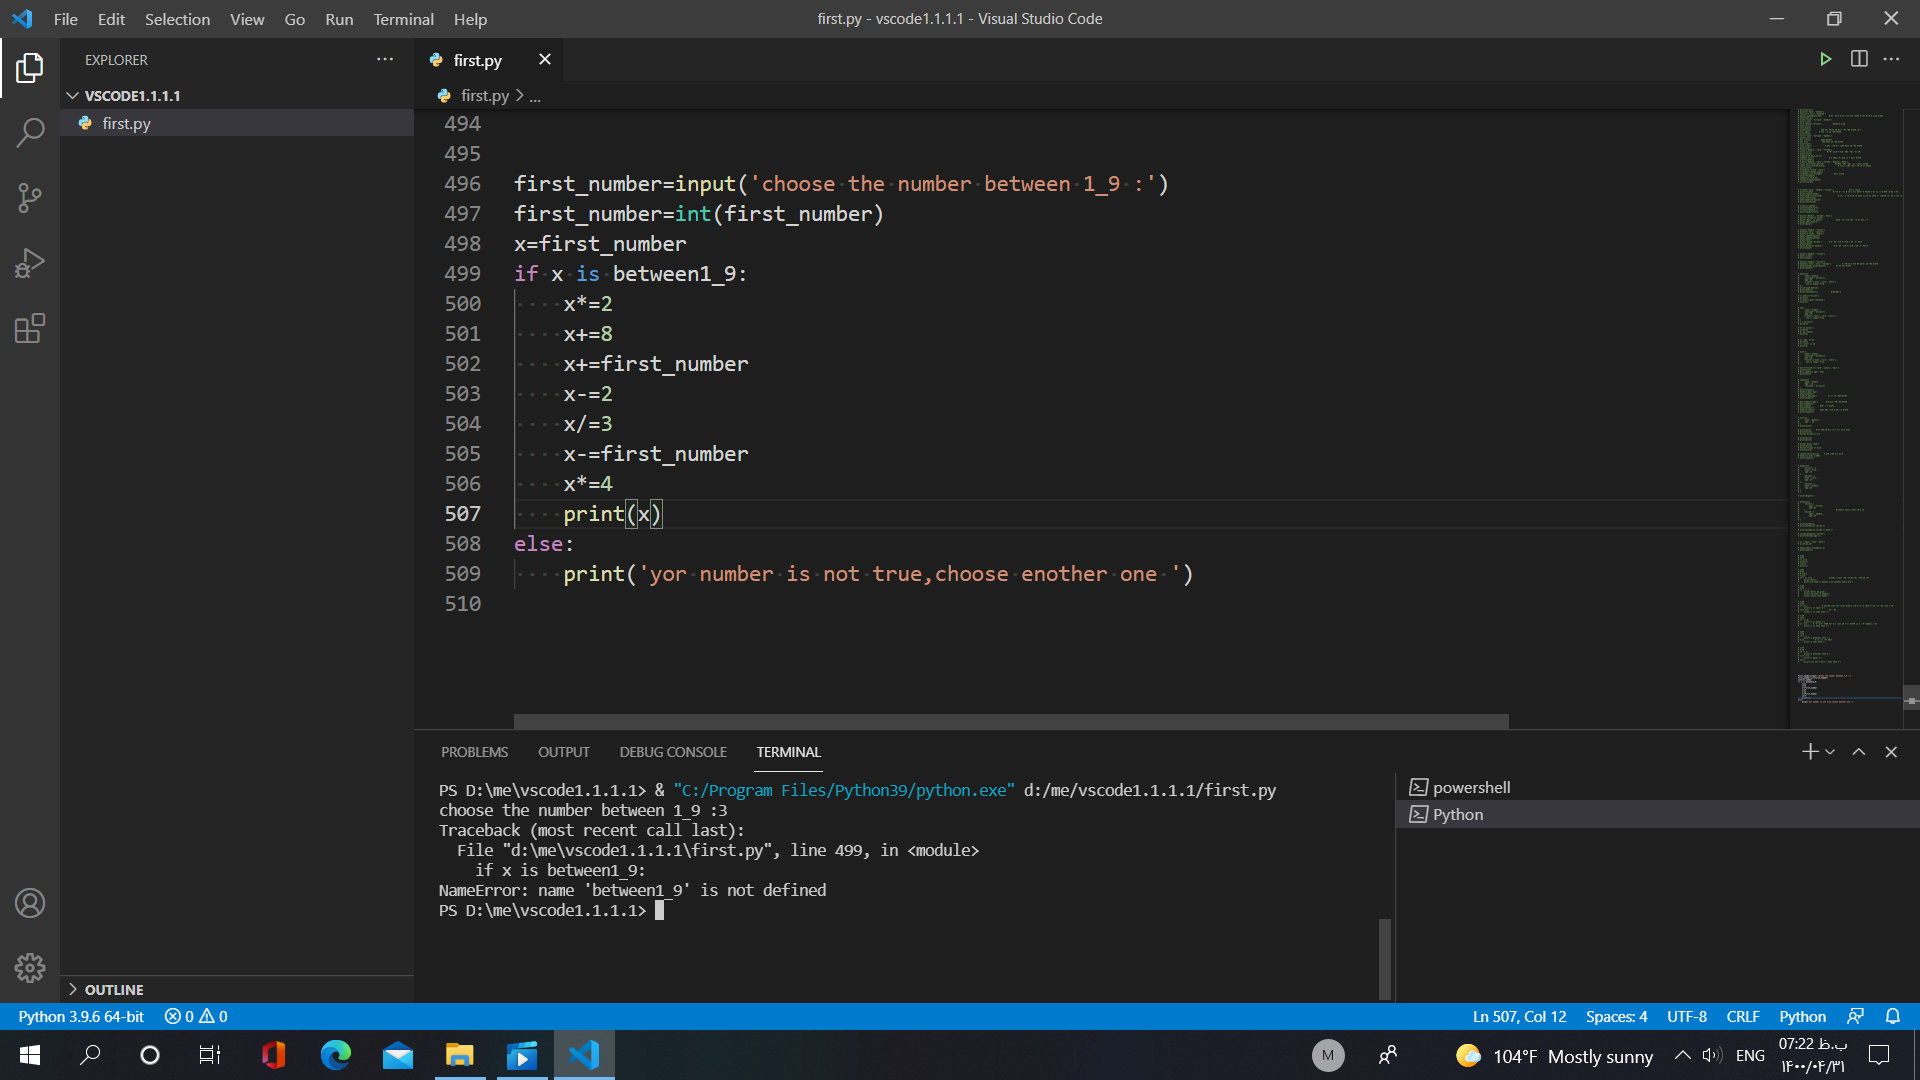Open Windows taskbar search
The height and width of the screenshot is (1080, 1920).
pos(90,1055)
